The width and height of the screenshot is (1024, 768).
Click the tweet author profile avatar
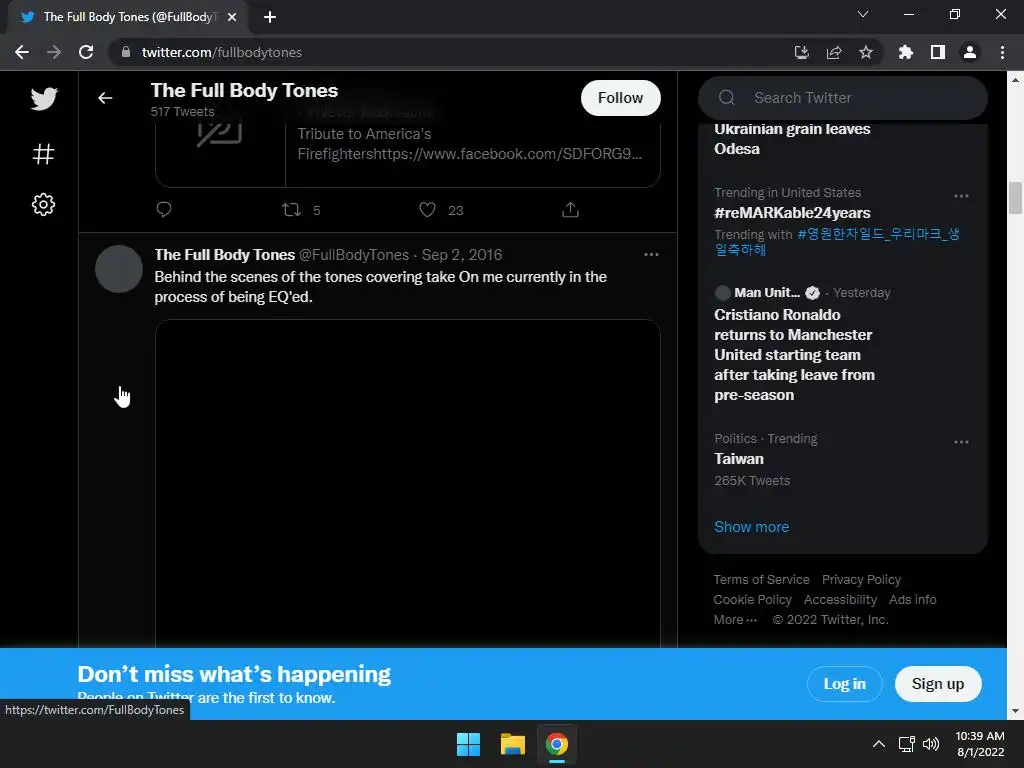point(119,269)
